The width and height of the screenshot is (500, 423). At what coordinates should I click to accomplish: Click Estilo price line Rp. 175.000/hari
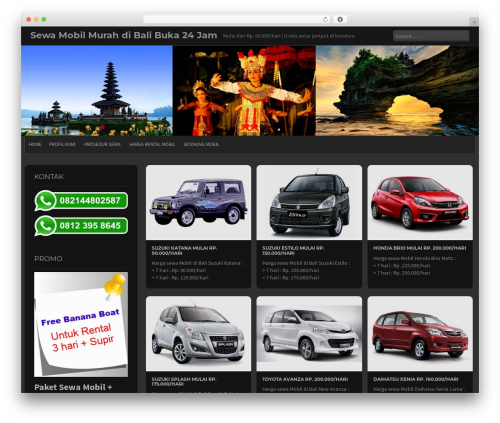[x=290, y=277]
